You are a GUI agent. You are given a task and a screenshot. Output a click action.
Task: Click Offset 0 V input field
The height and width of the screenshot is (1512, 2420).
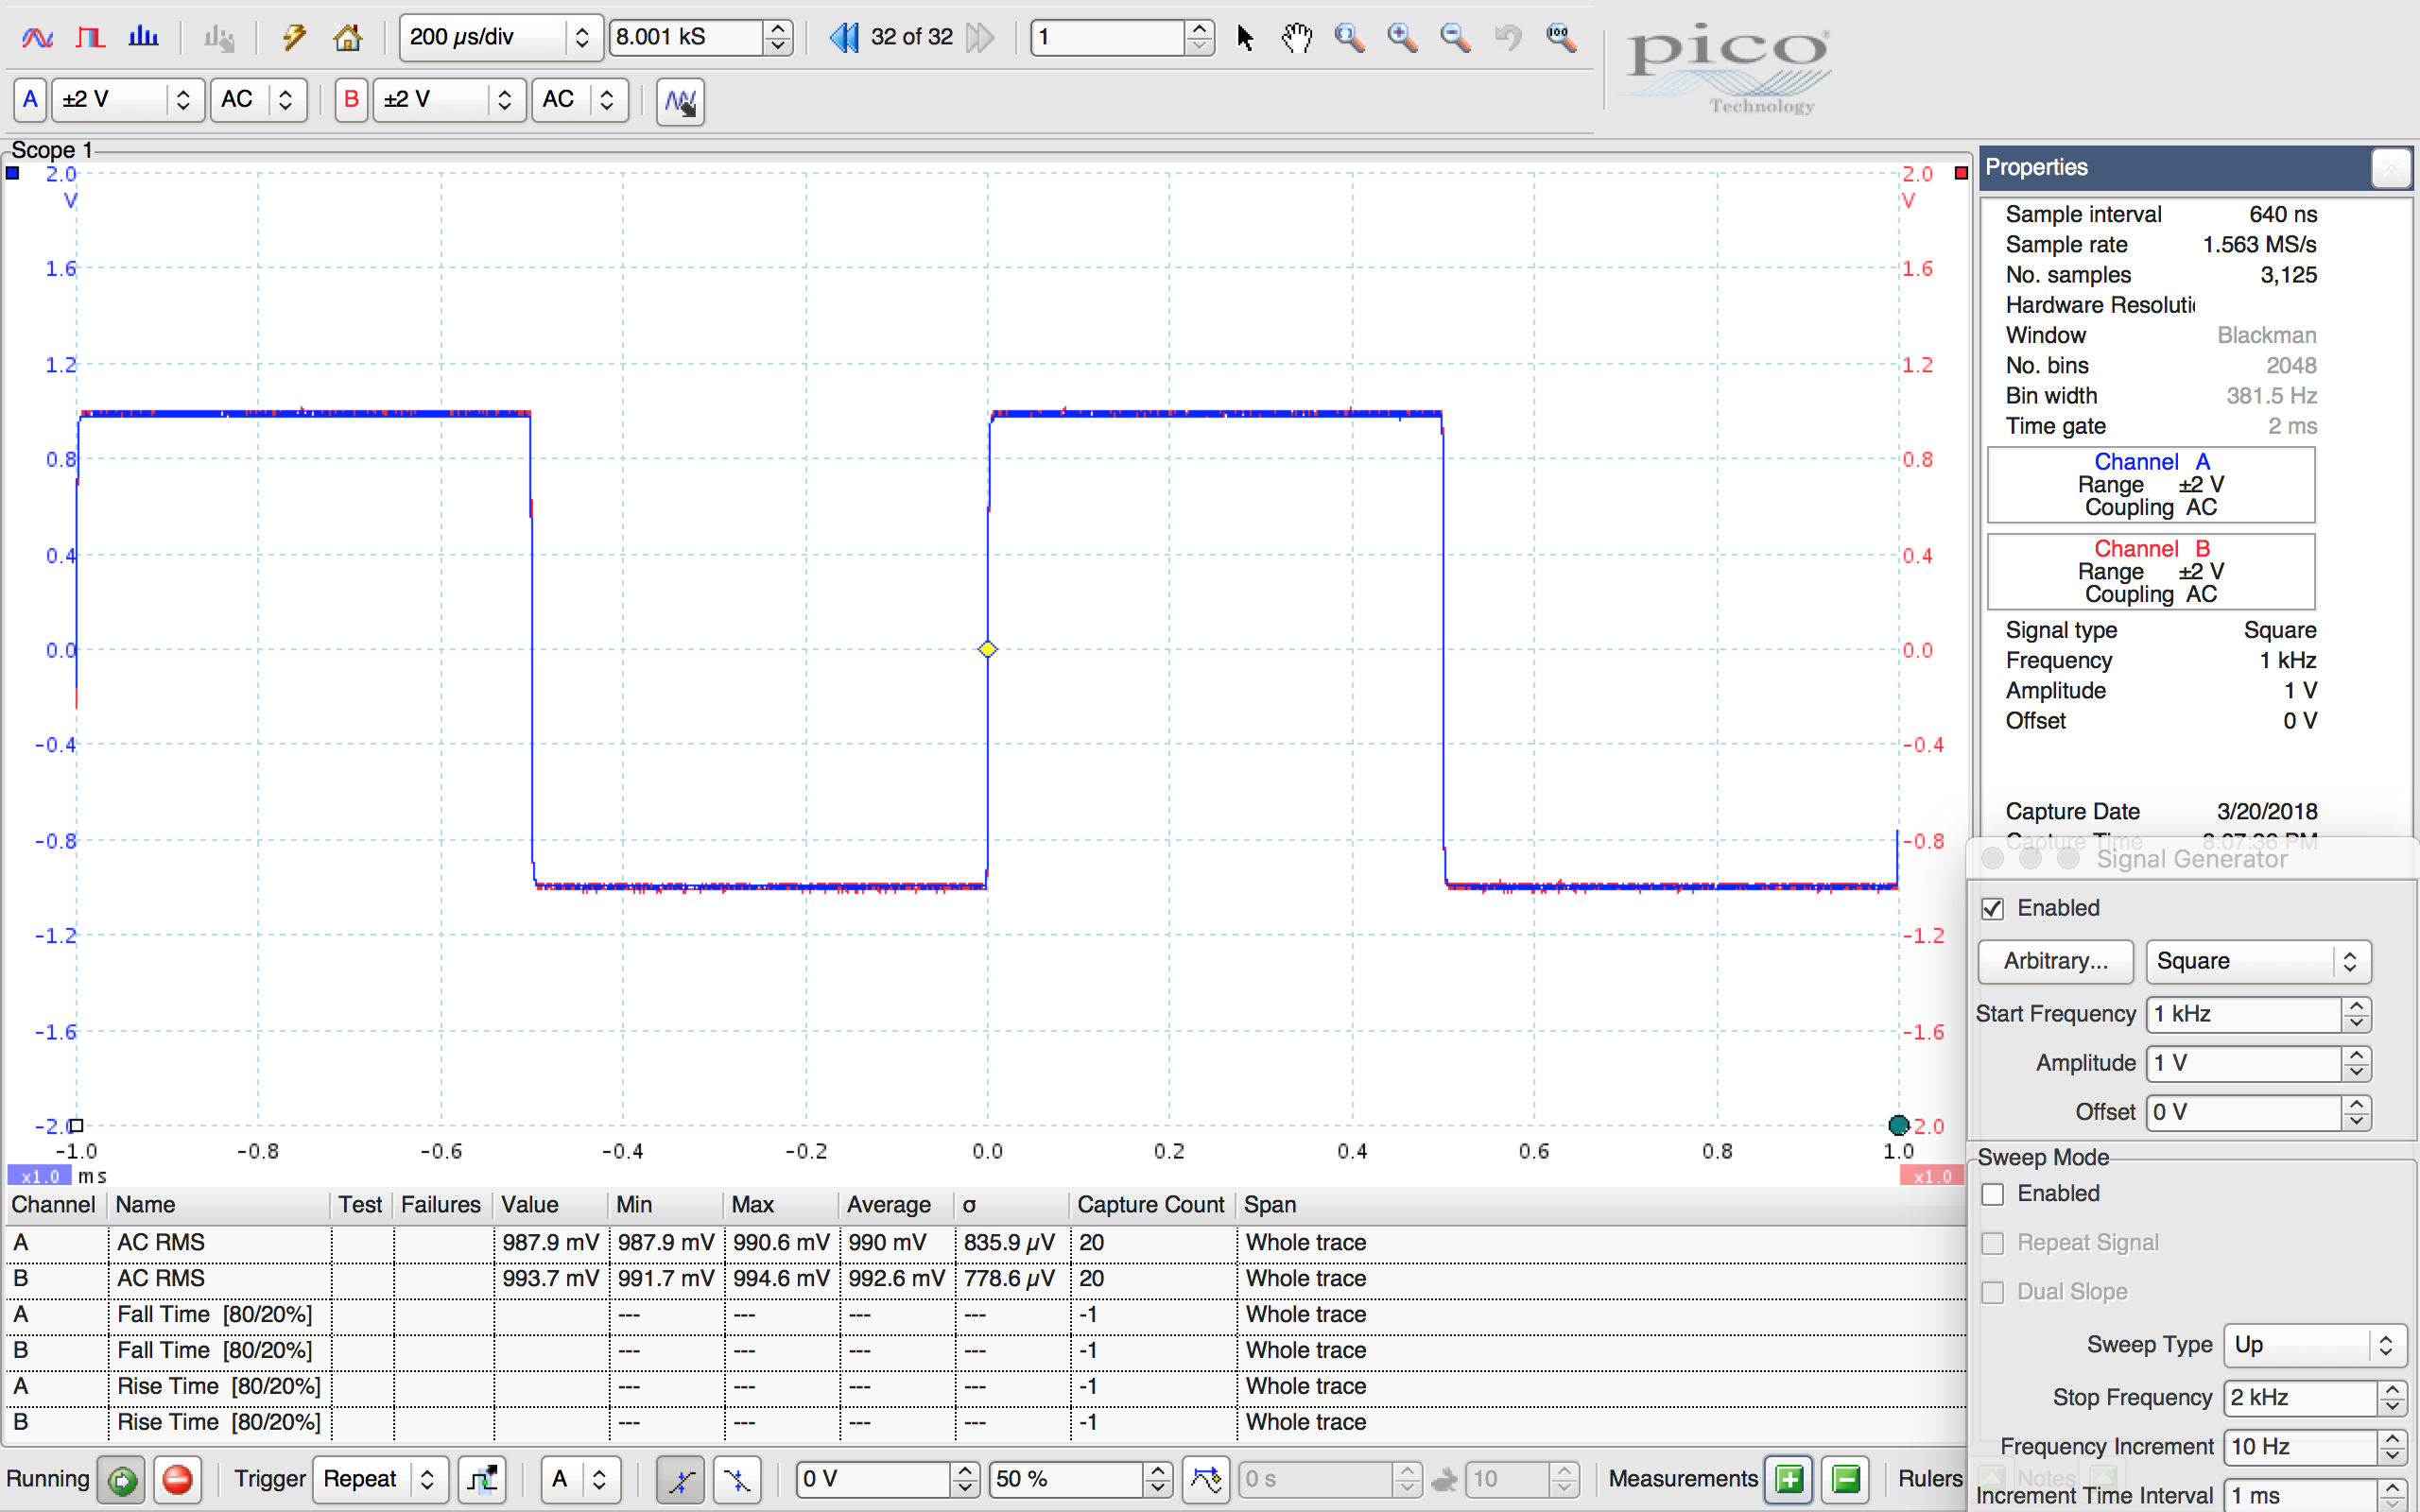(2243, 1112)
